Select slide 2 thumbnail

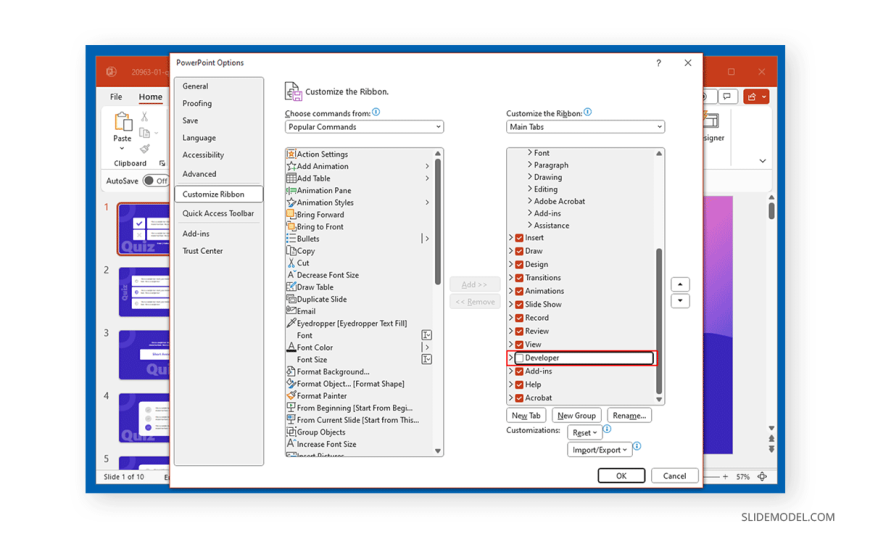tap(143, 291)
